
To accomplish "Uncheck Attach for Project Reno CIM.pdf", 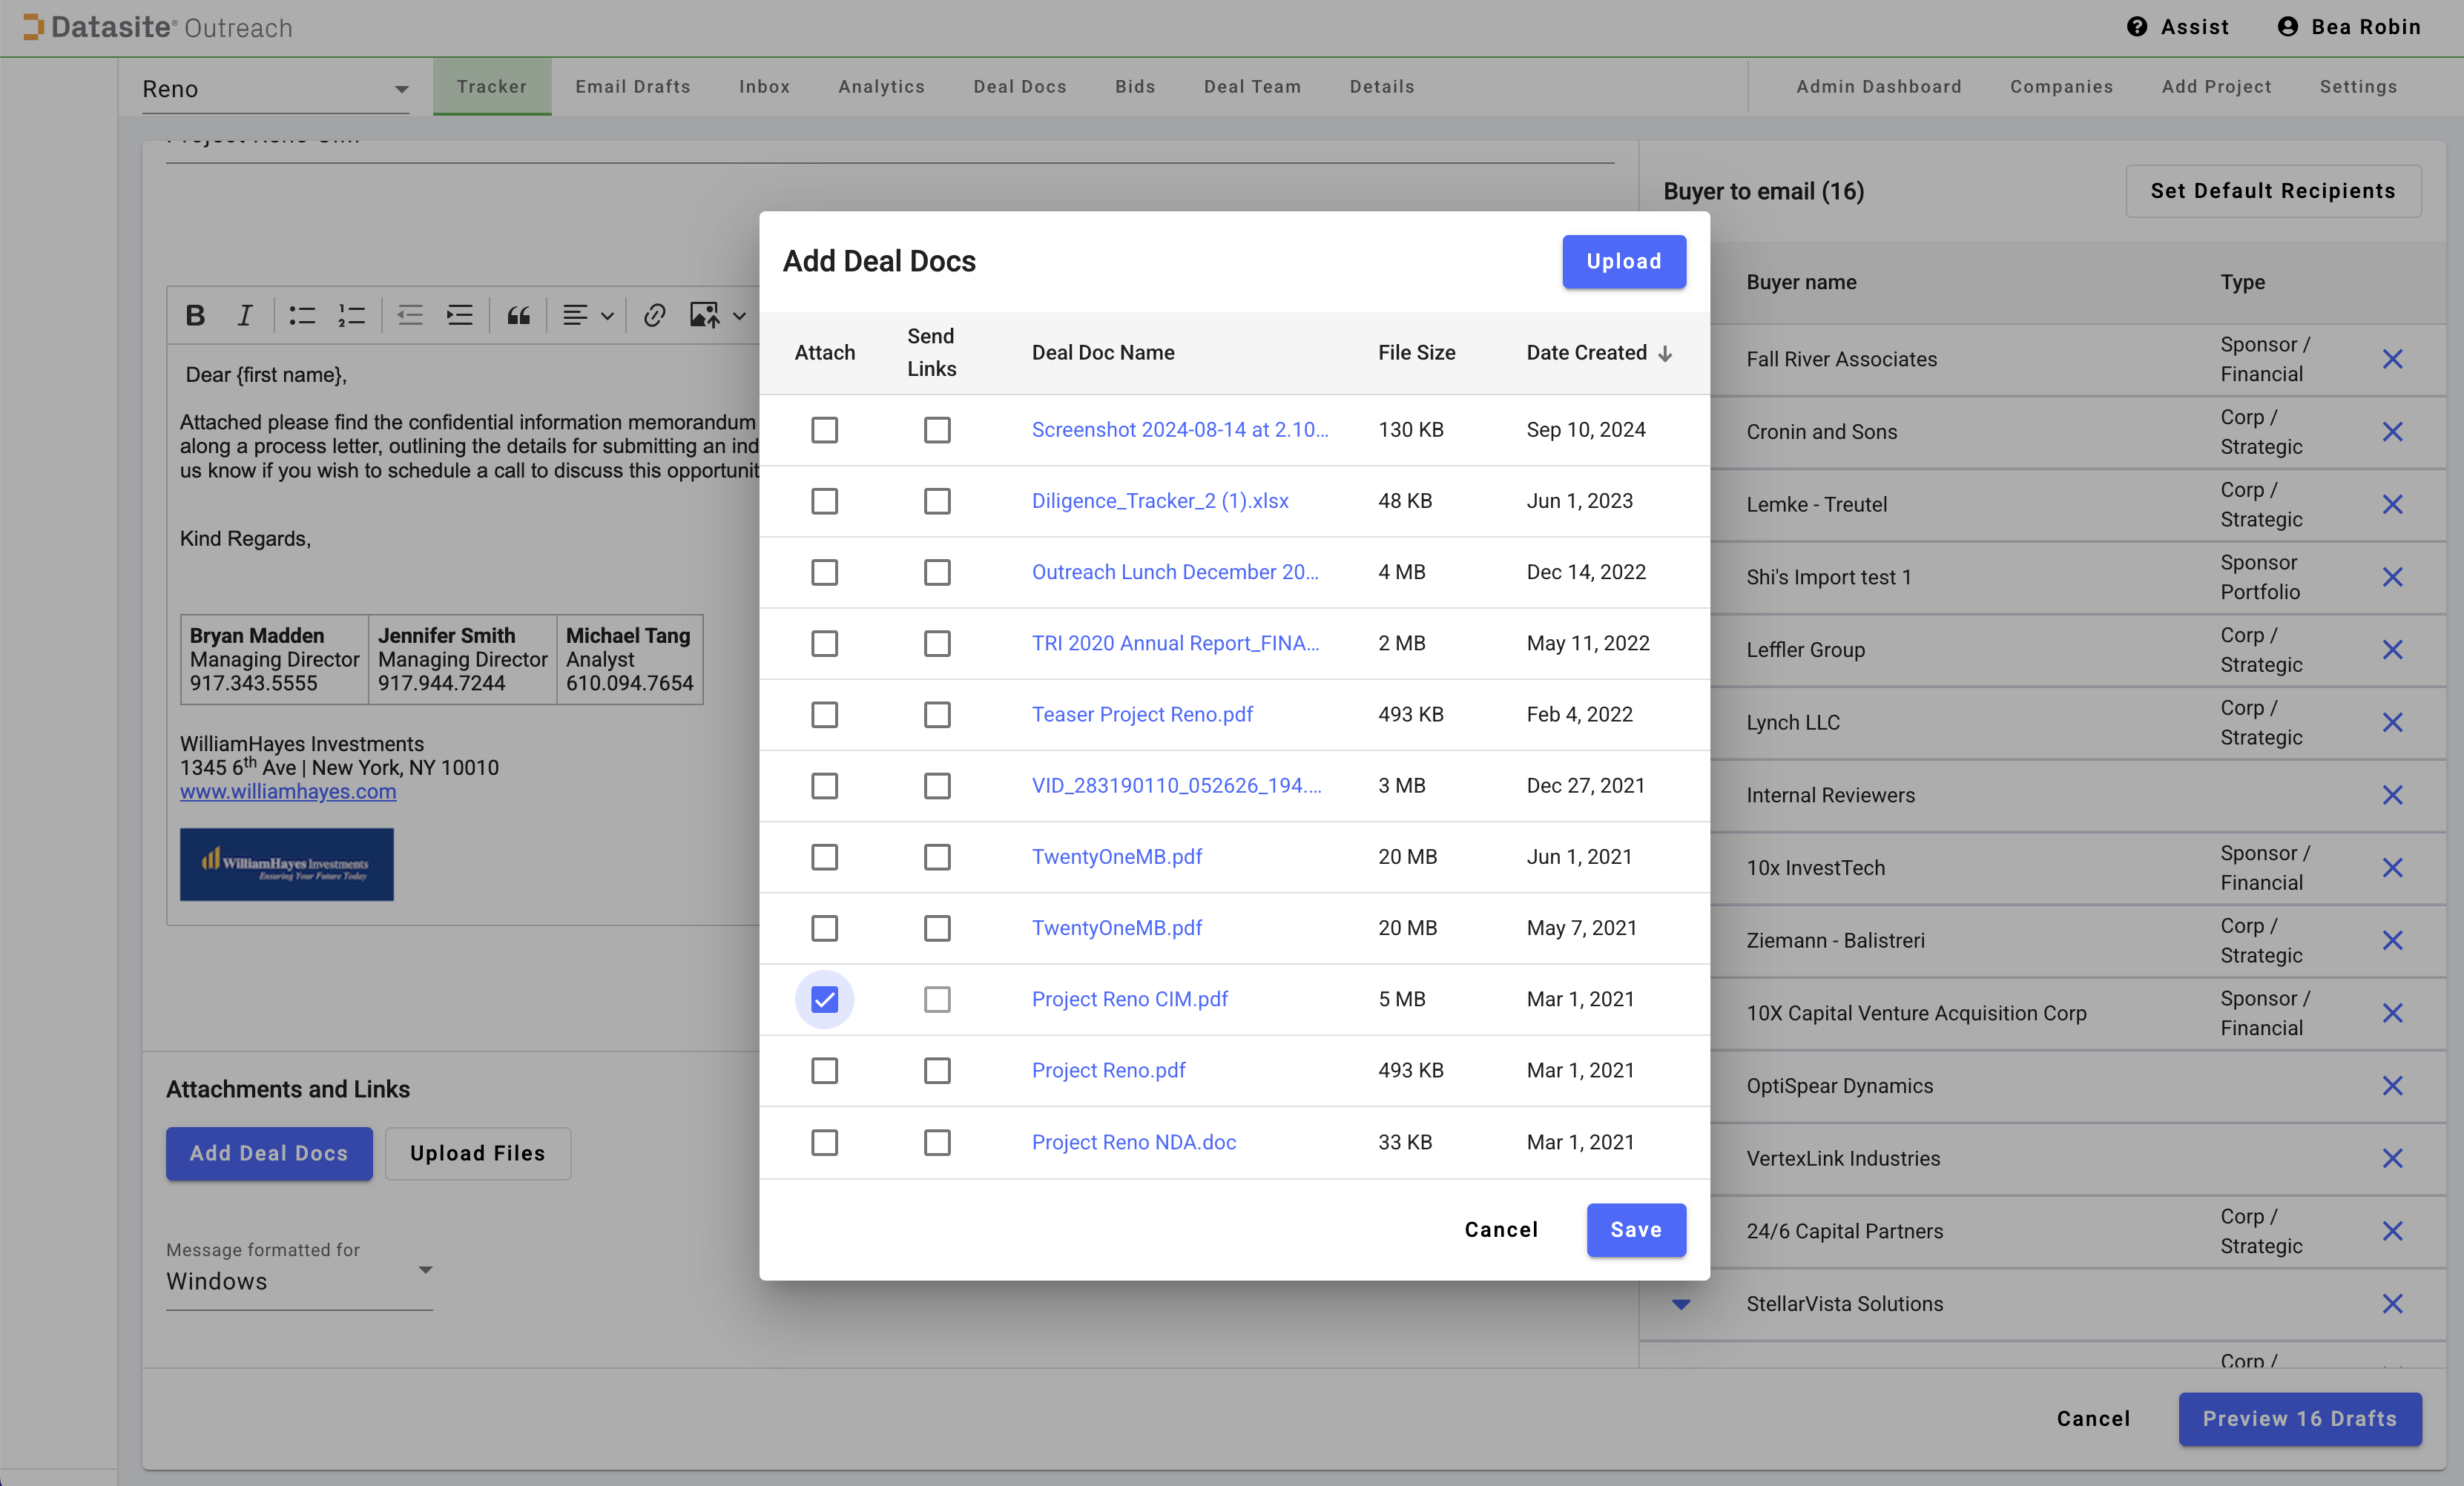I will coord(824,999).
